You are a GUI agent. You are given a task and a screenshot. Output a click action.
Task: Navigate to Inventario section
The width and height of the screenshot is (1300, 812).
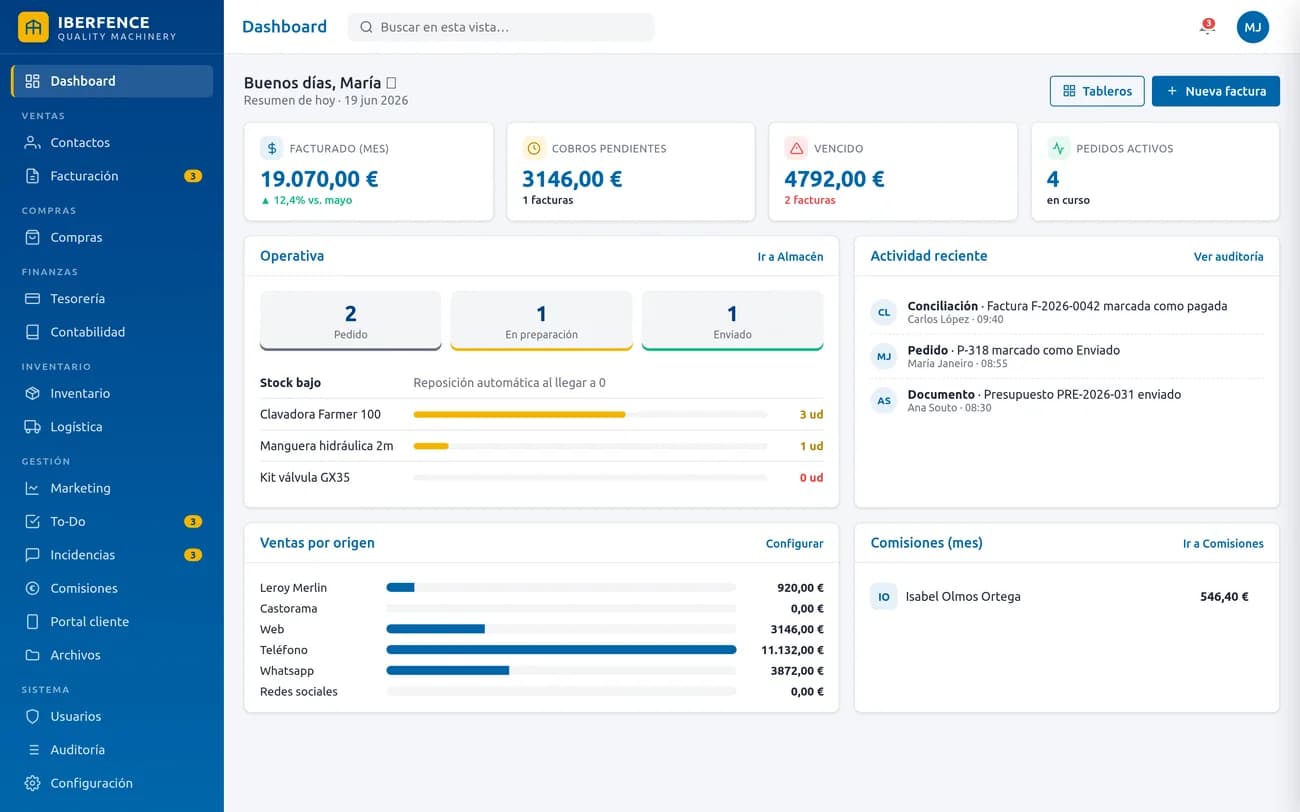click(x=112, y=394)
